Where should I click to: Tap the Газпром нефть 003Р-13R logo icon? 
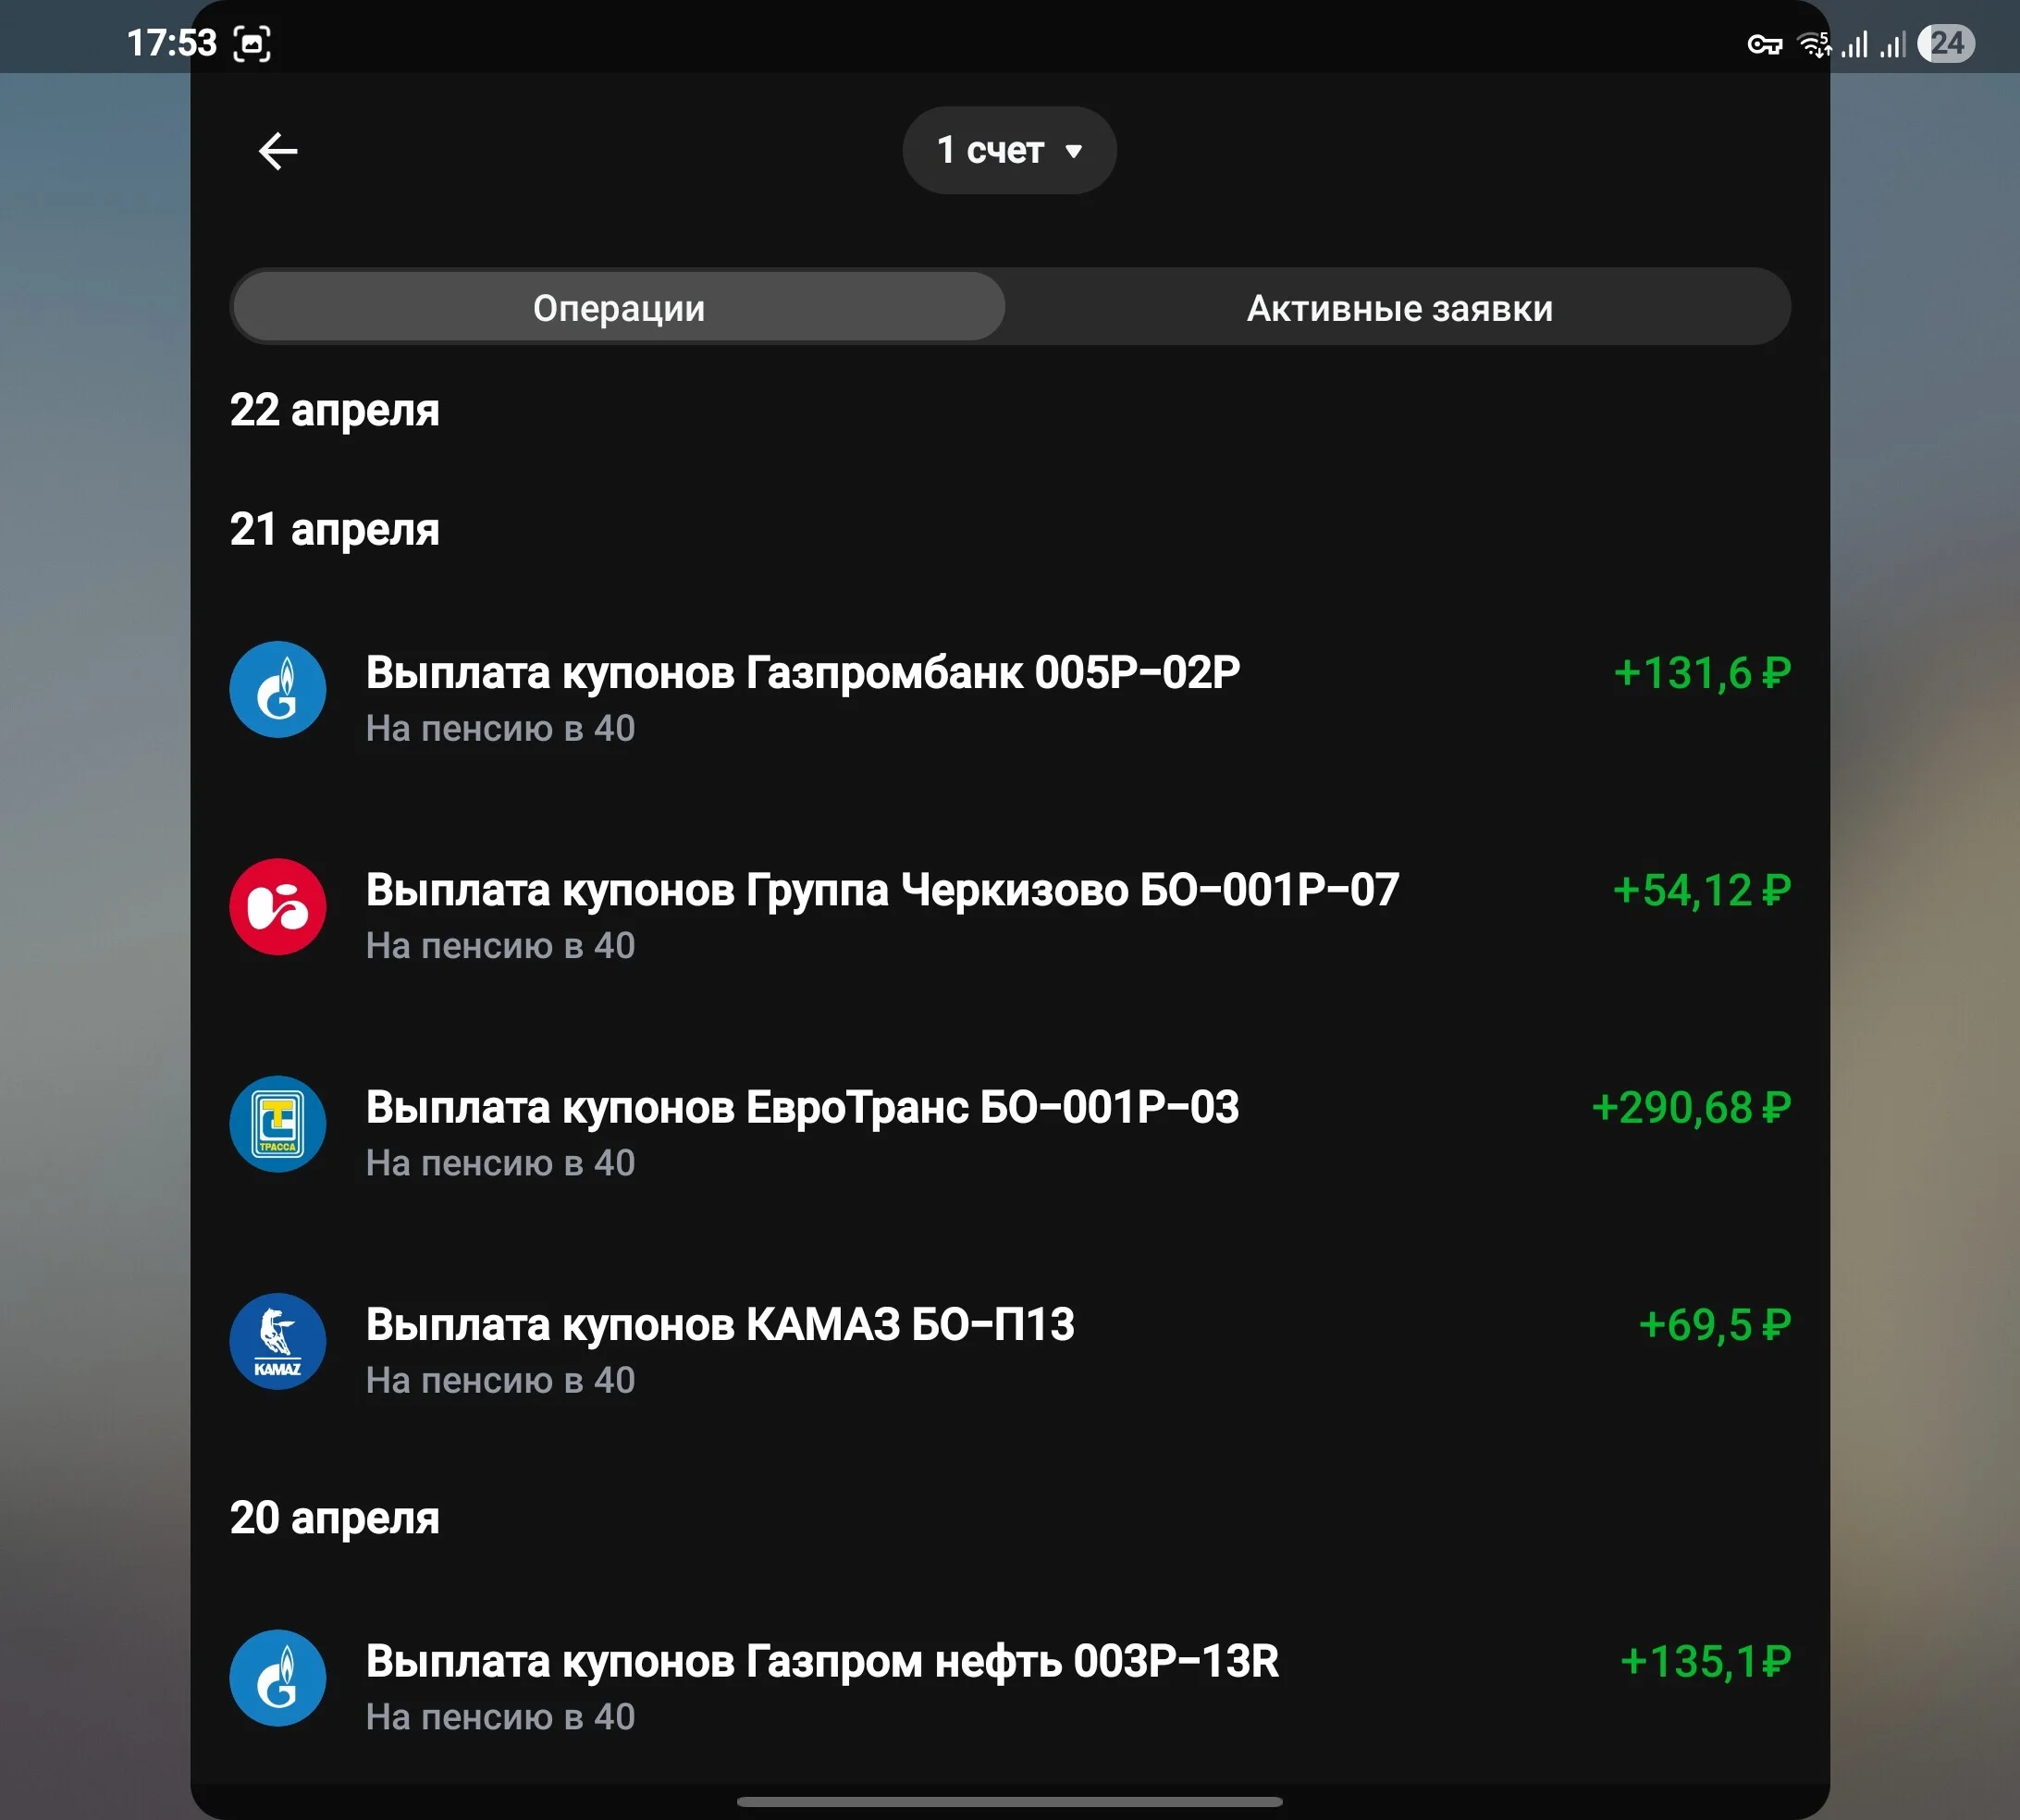tap(278, 1679)
